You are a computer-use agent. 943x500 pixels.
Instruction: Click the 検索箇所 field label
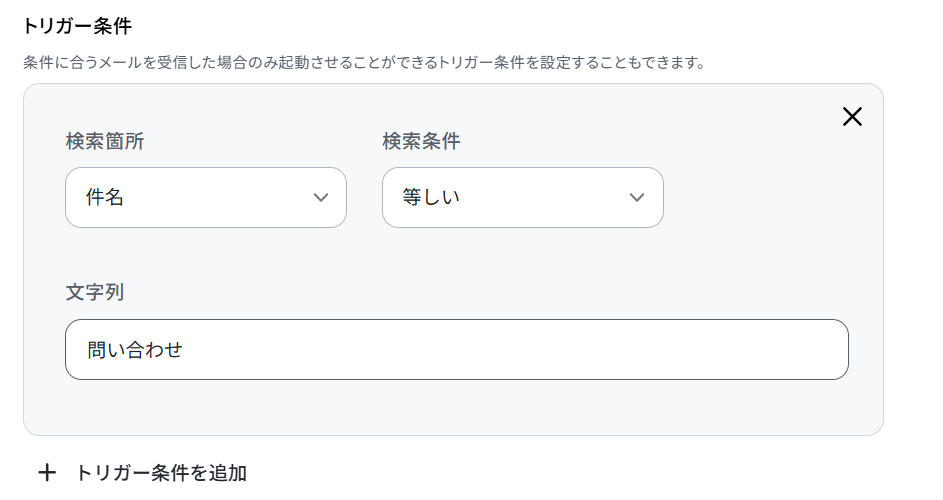click(x=105, y=141)
